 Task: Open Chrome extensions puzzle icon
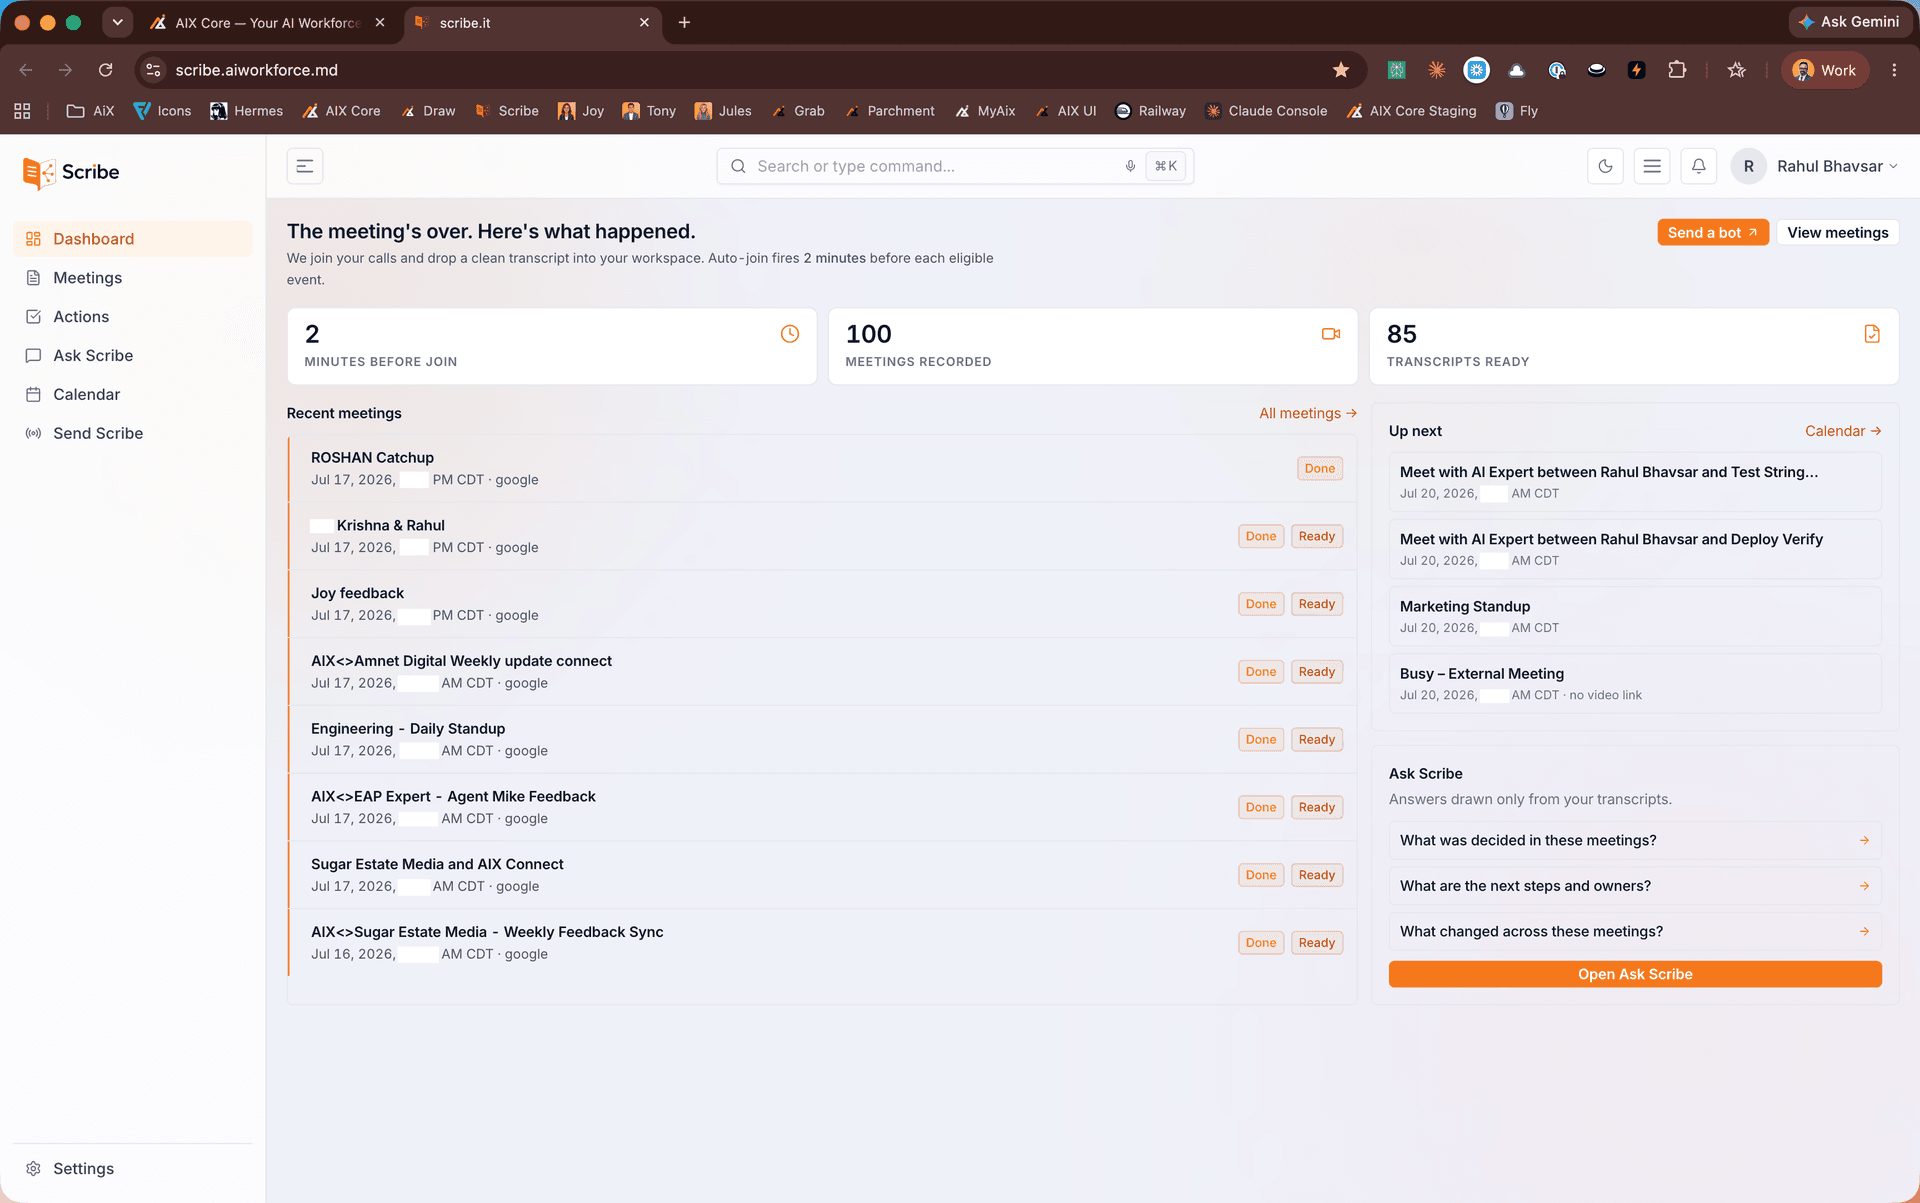[1677, 70]
